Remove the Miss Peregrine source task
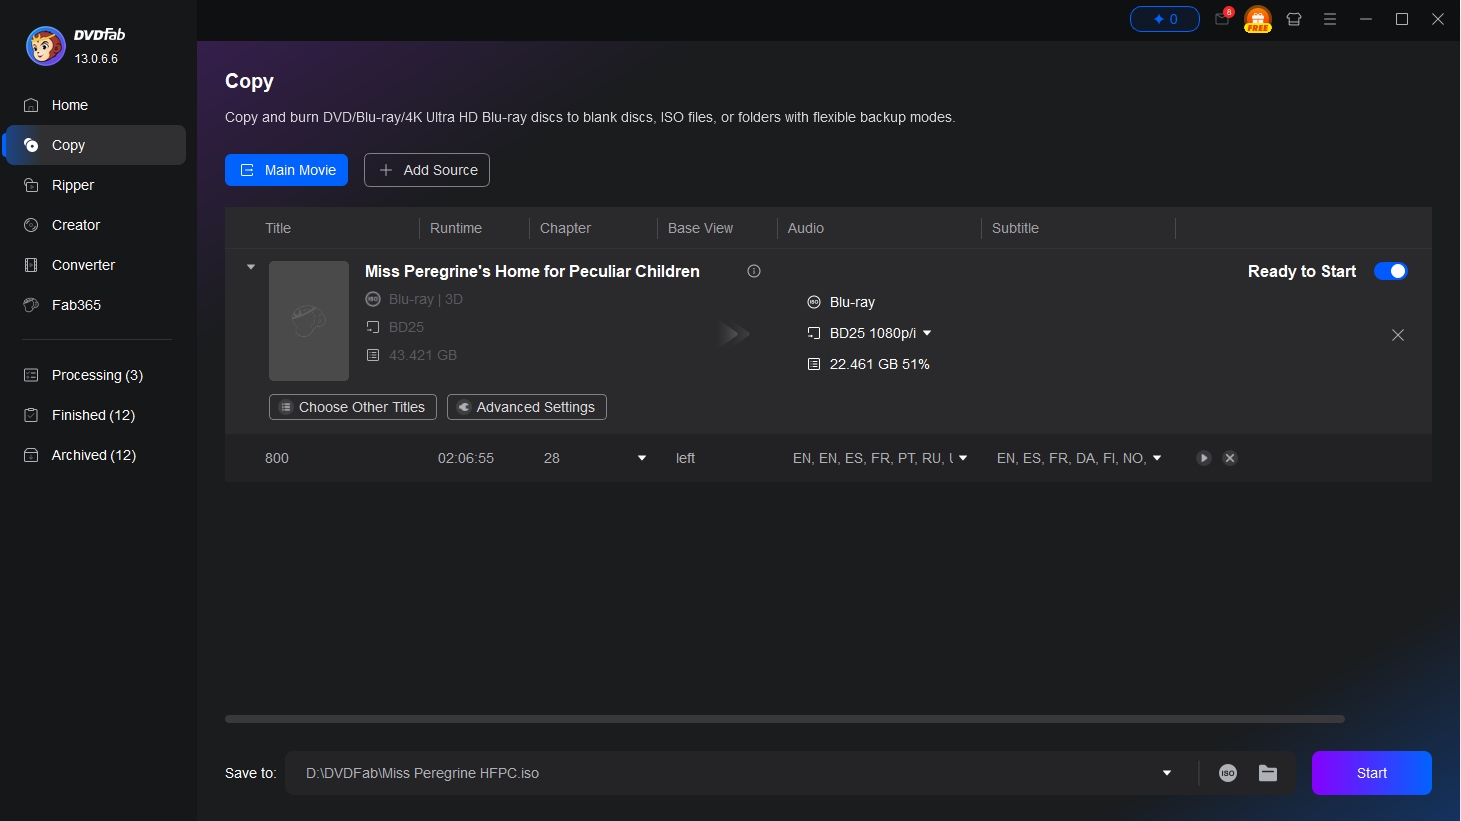This screenshot has height=821, width=1461. pos(1398,335)
